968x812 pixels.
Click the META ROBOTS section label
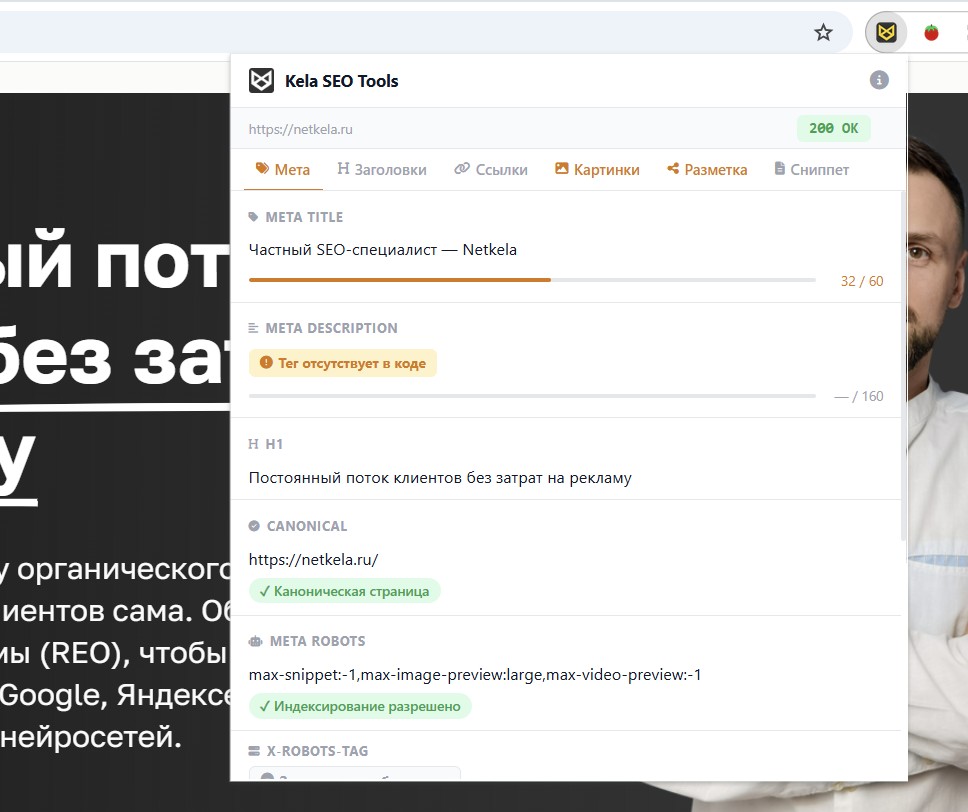coord(317,642)
